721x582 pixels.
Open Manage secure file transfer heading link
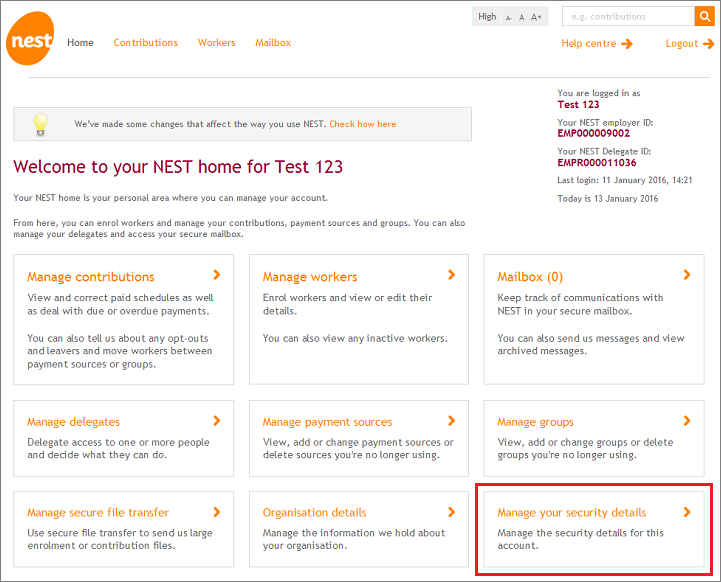click(98, 513)
